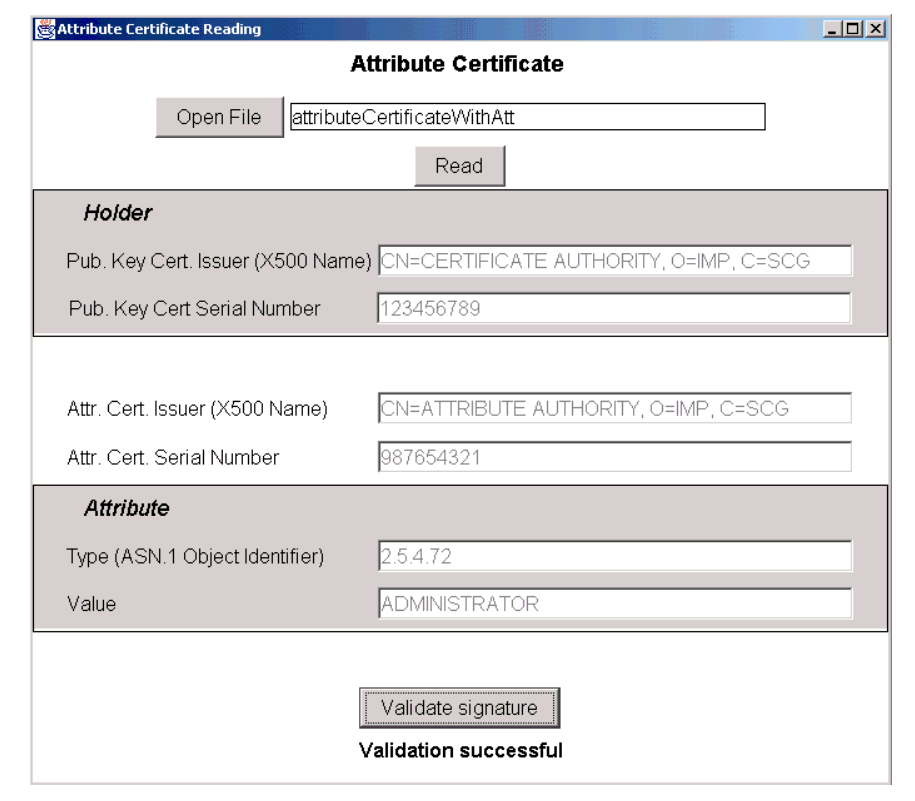The height and width of the screenshot is (801, 915).
Task: Click the Pub. Key Cert. Issuer text field
Action: click(614, 261)
